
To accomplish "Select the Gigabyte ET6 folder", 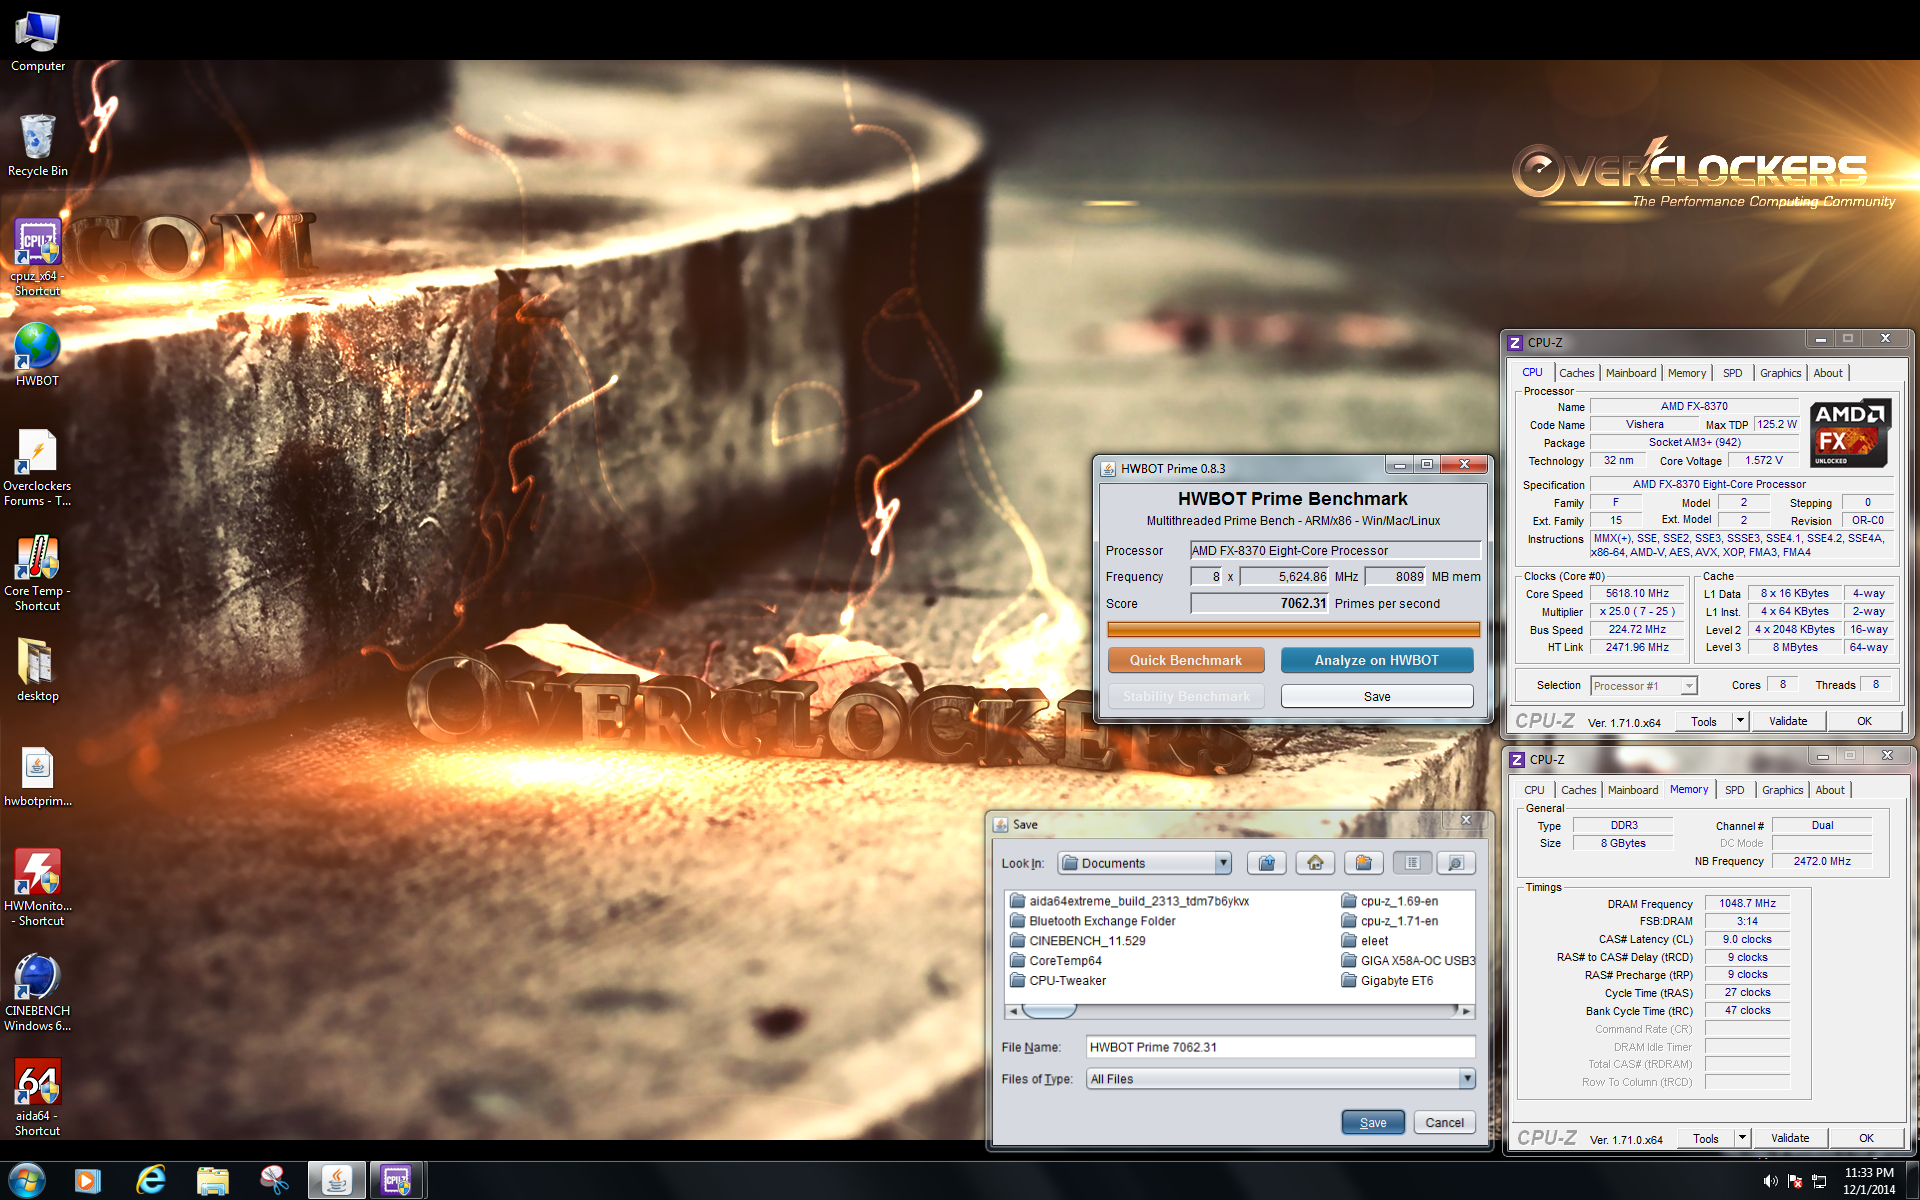I will 1388,981.
